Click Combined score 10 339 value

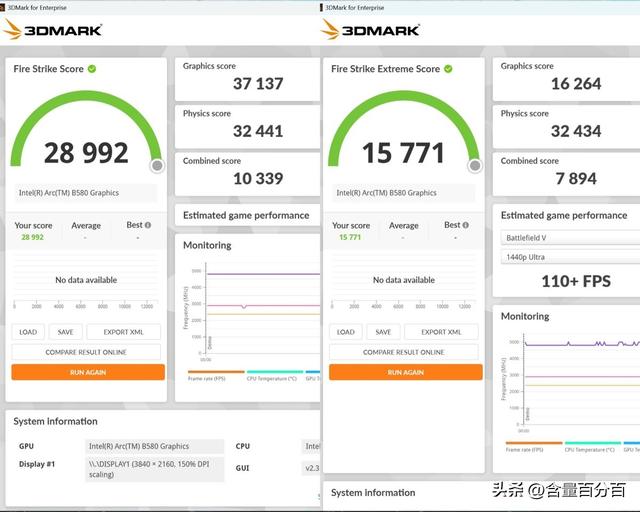(258, 178)
